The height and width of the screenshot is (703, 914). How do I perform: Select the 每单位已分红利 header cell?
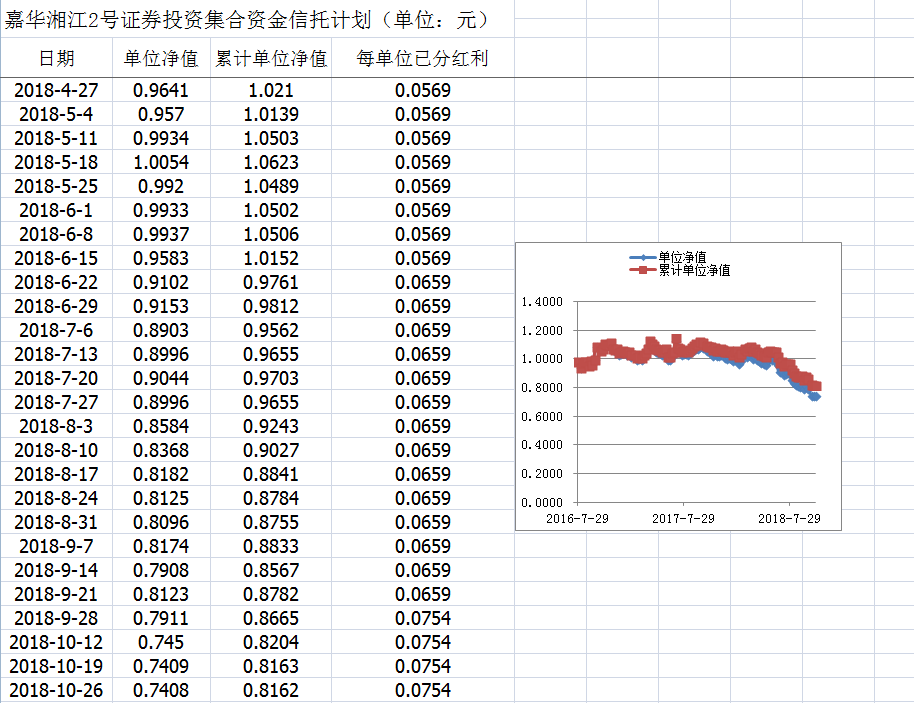[x=423, y=58]
